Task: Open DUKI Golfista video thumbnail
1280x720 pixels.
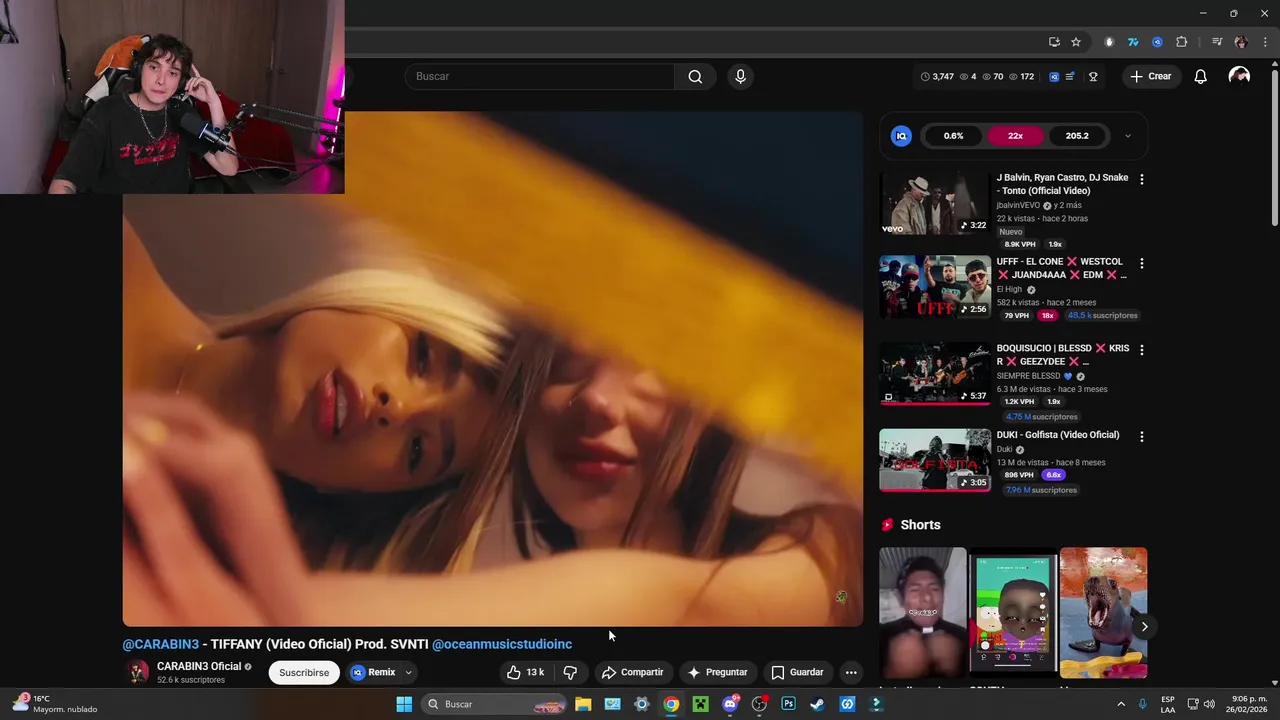Action: pyautogui.click(x=935, y=460)
